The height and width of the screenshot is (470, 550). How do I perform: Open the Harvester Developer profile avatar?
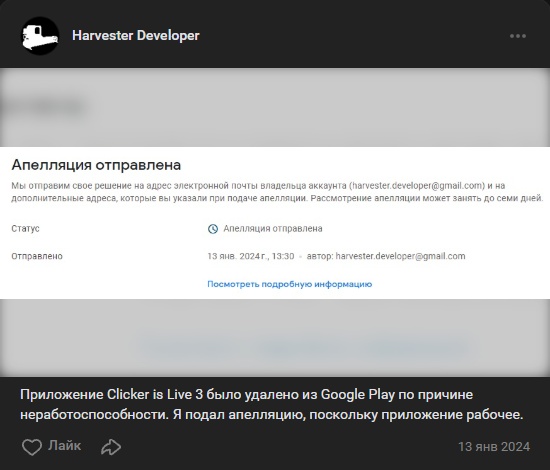click(40, 36)
